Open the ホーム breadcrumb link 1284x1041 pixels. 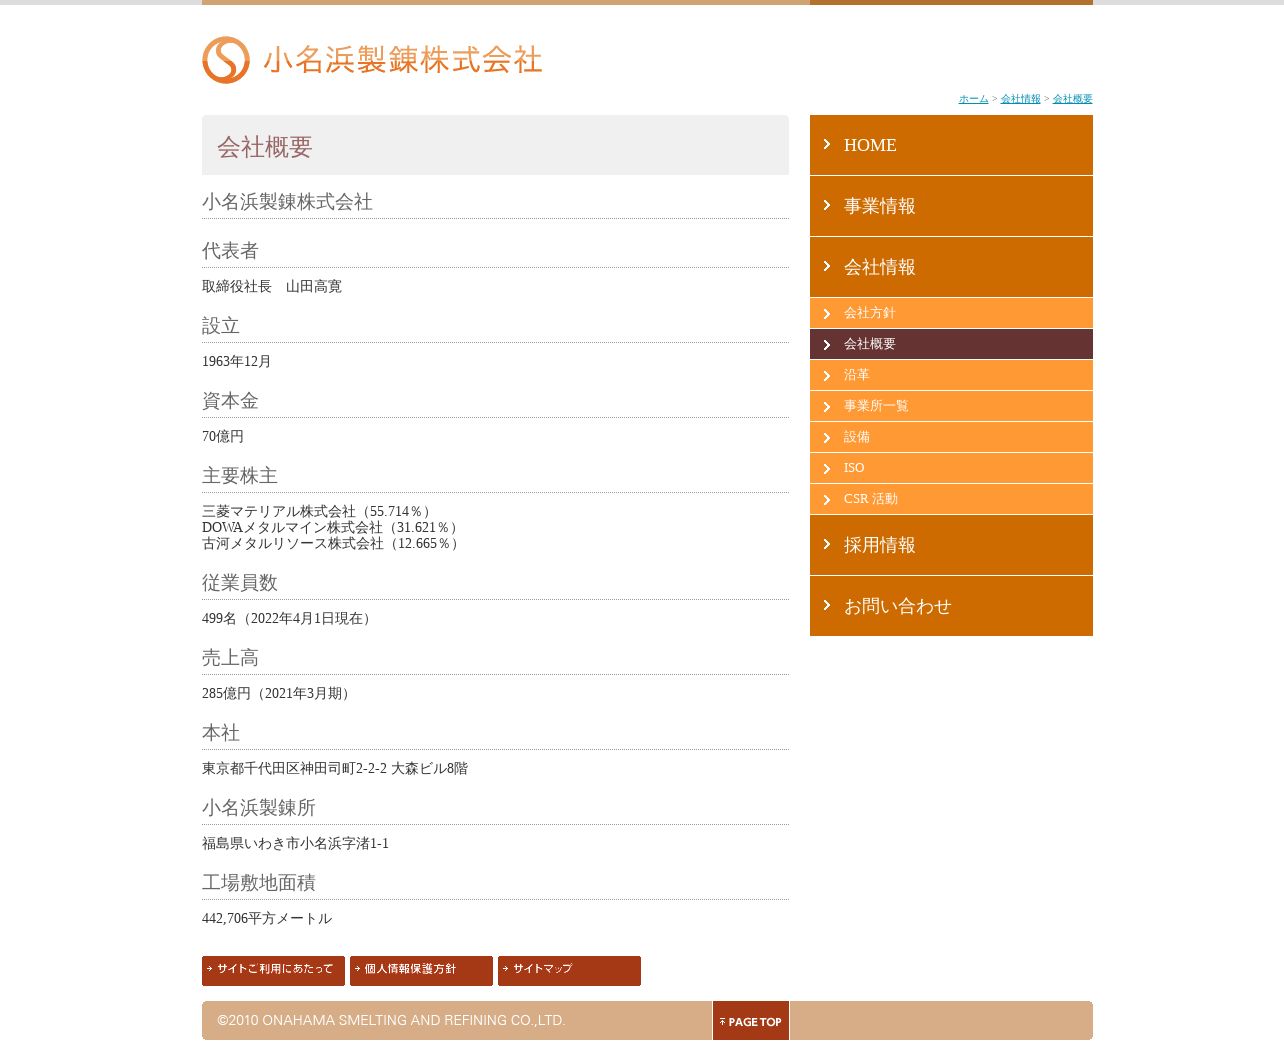click(x=973, y=99)
